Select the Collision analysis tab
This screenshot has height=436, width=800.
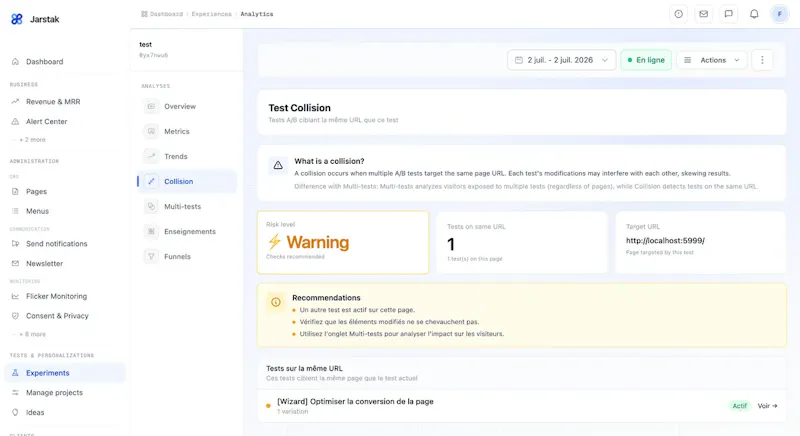coord(187,181)
